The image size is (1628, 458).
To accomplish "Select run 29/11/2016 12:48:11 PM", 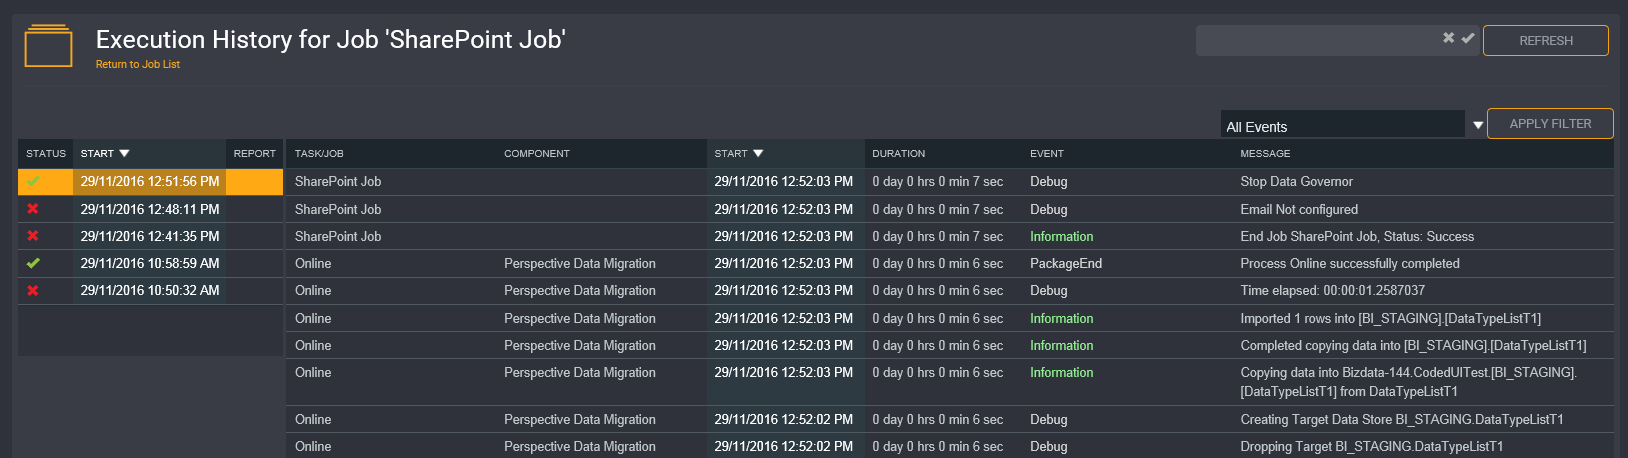I will (150, 209).
